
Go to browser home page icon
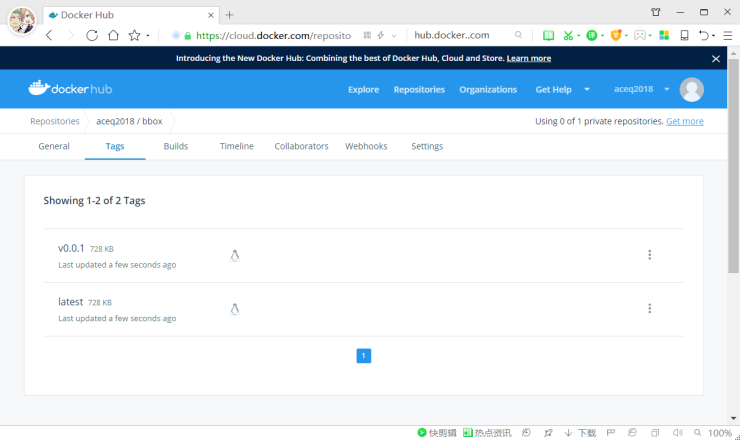point(113,35)
